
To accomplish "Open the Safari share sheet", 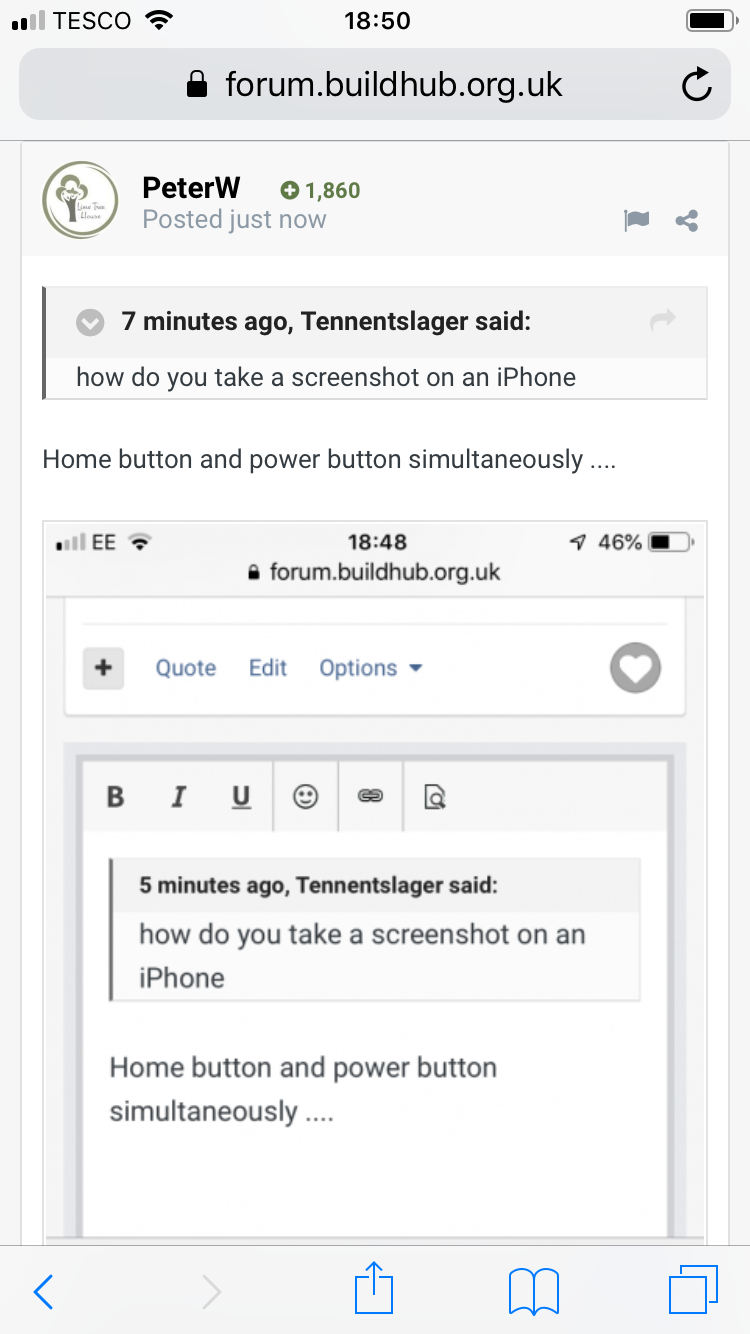I will 375,1288.
